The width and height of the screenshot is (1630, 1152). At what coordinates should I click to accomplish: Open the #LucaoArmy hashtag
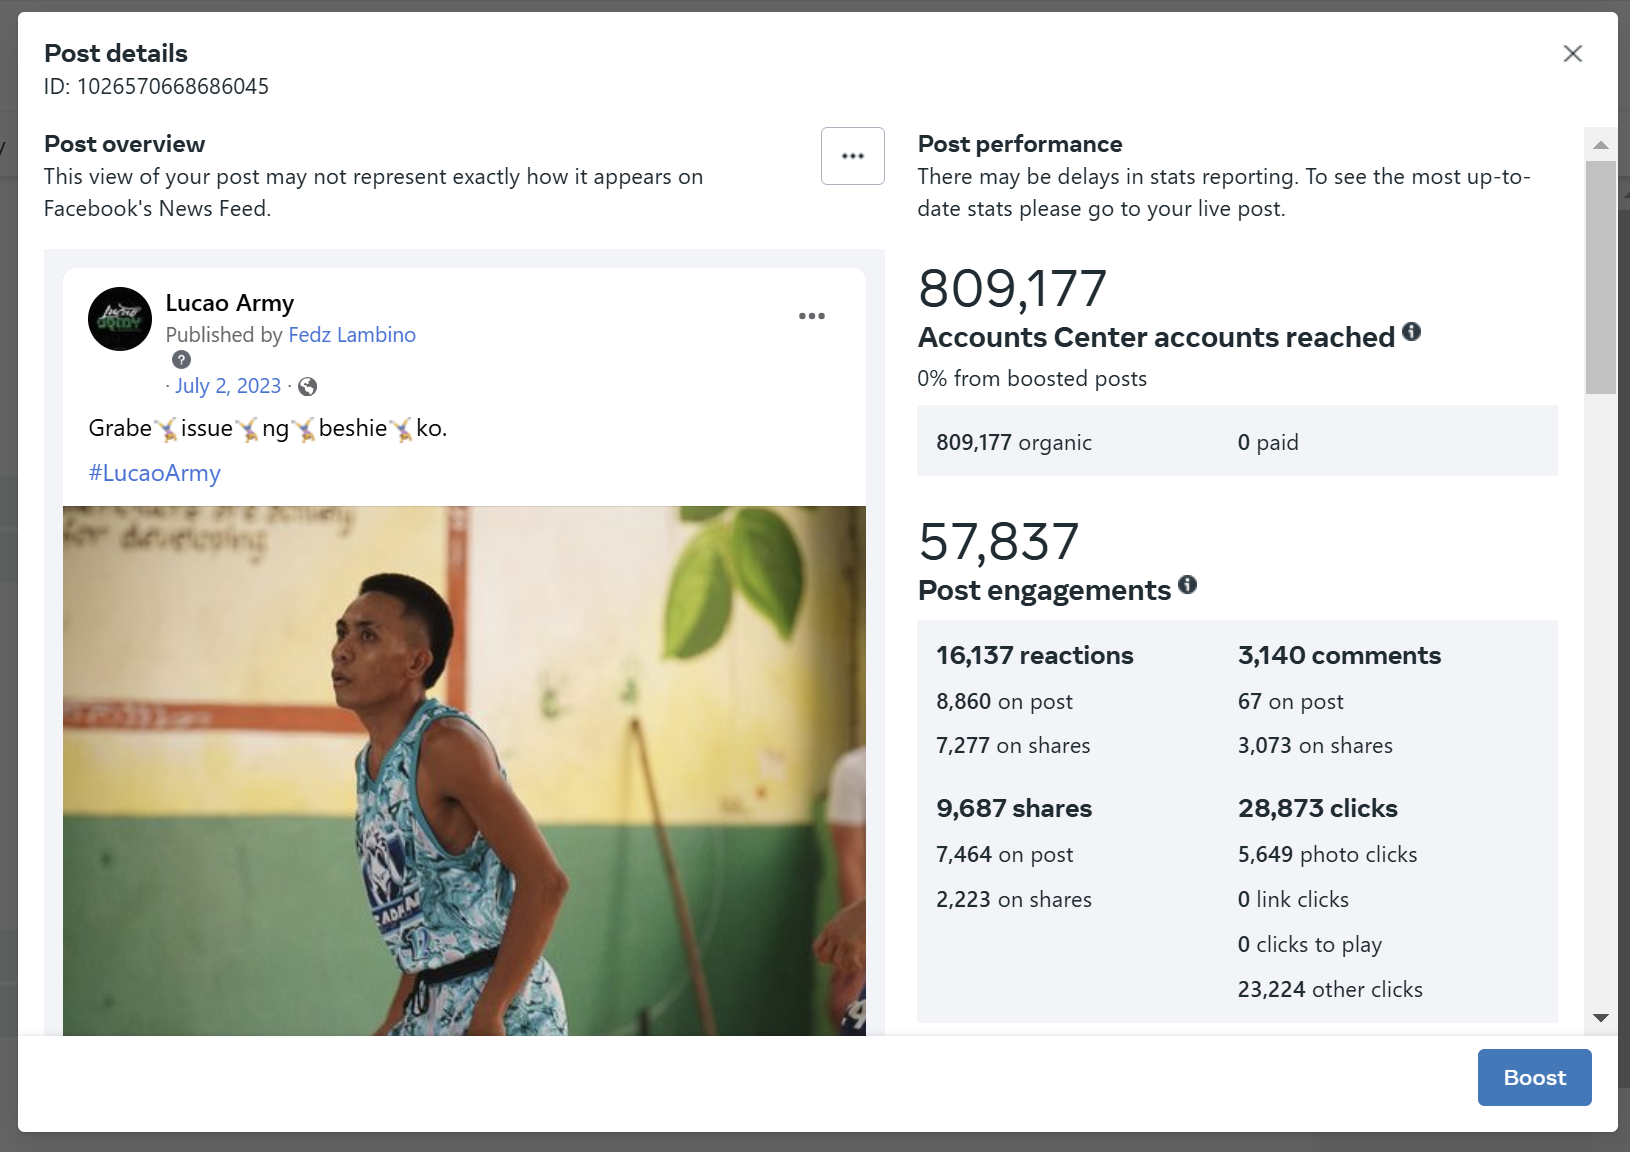[155, 473]
